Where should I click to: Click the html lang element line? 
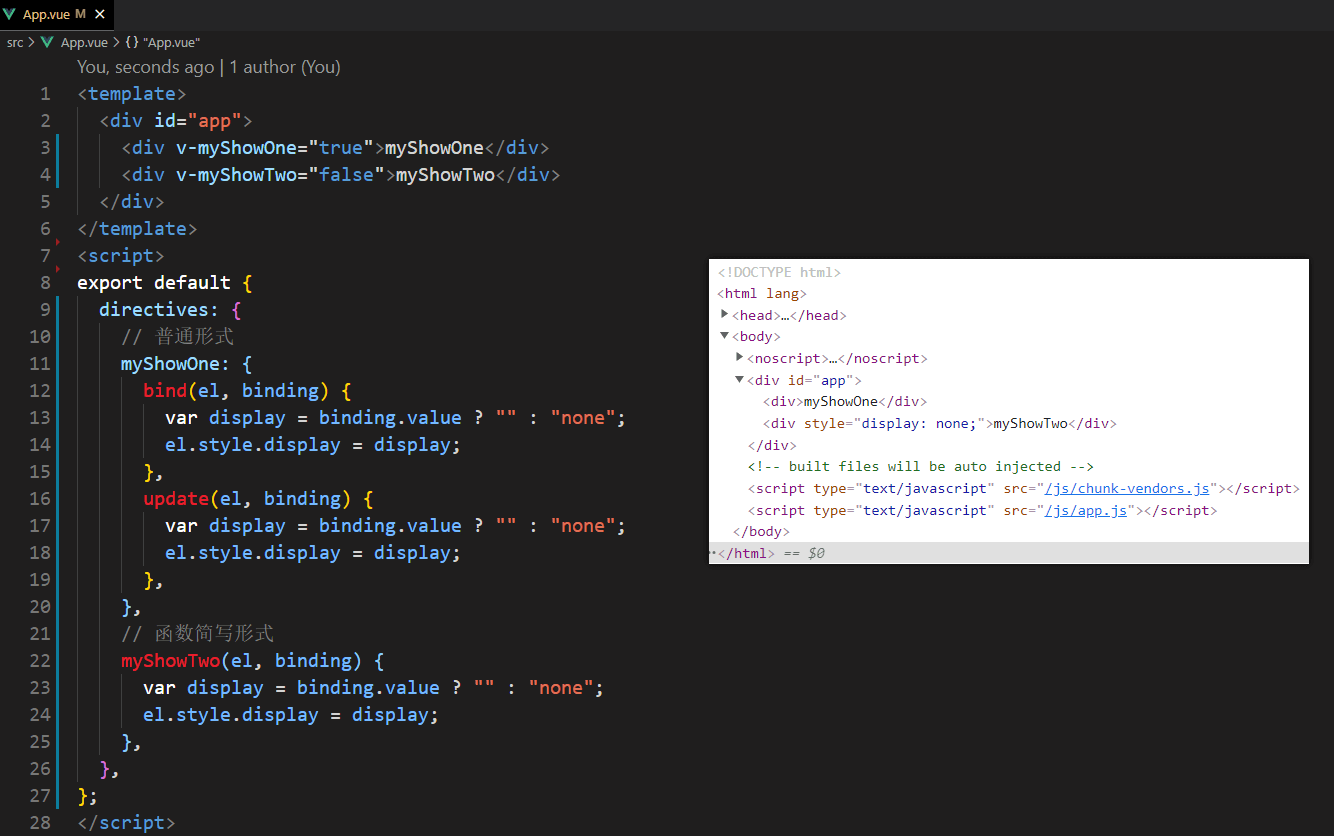point(762,294)
